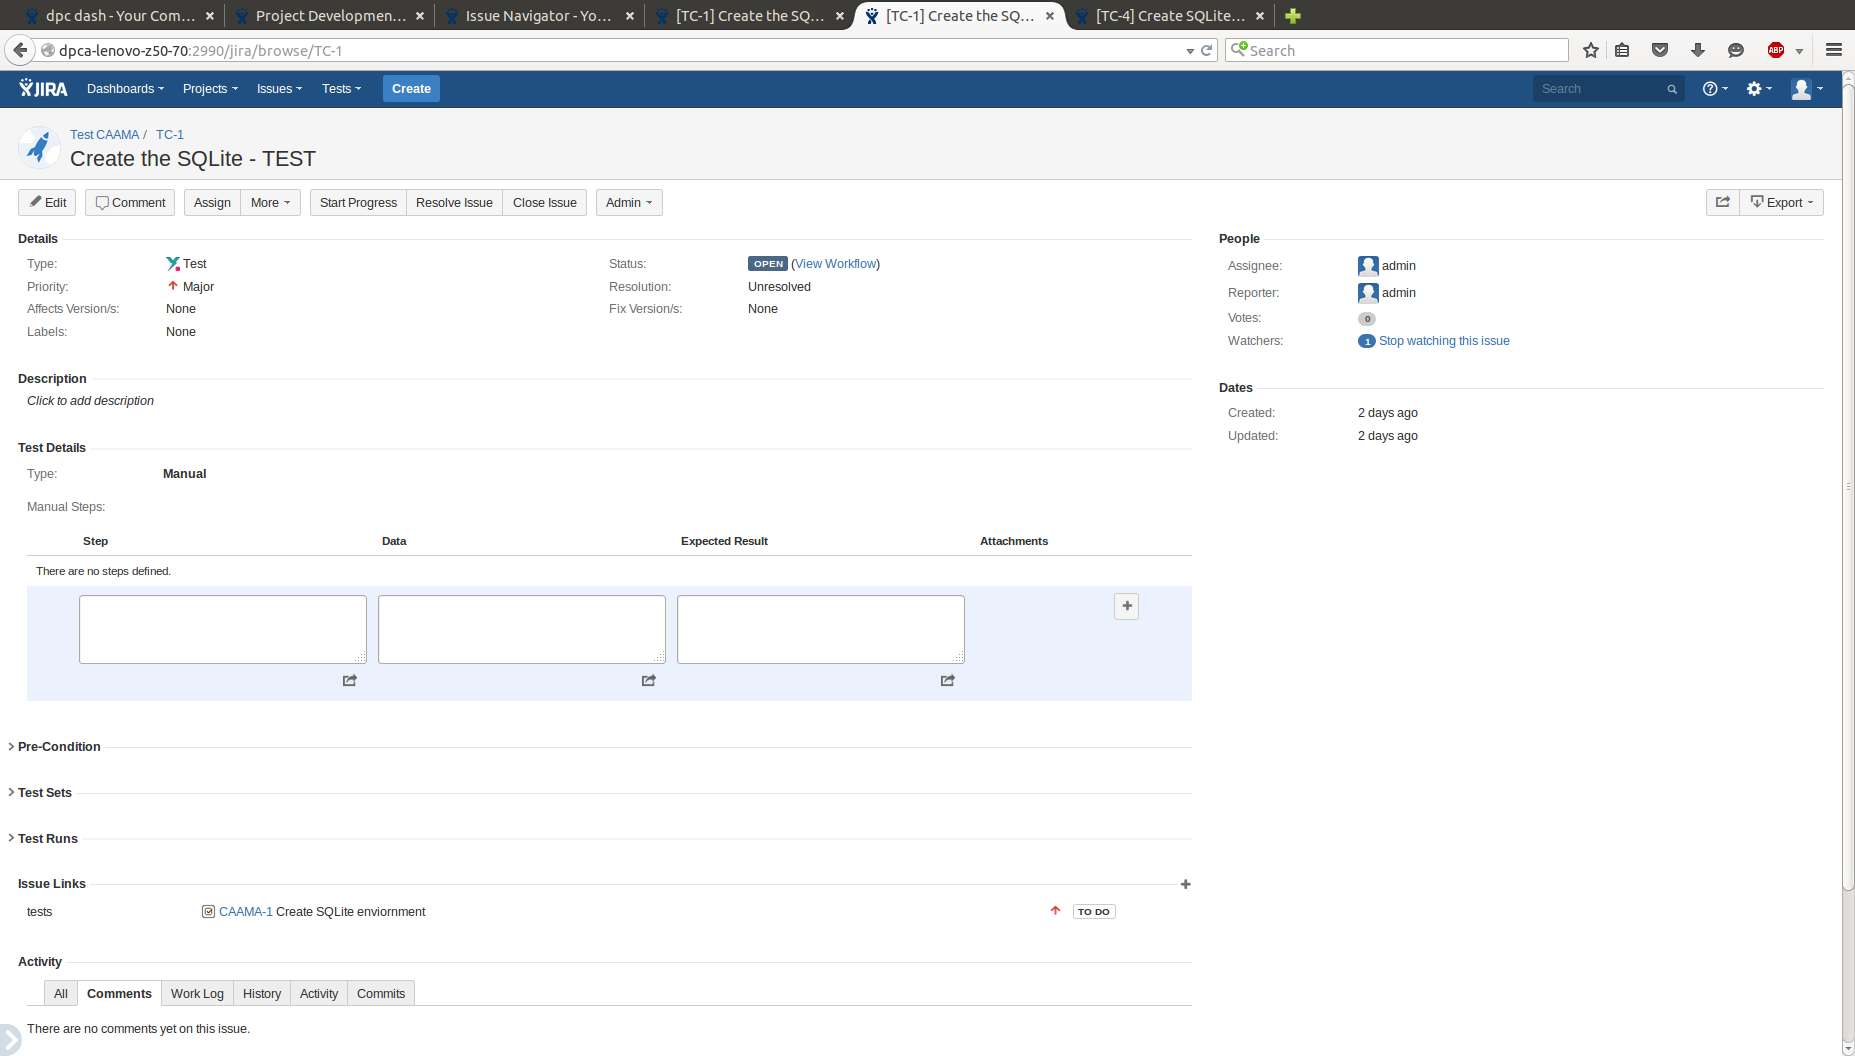The width and height of the screenshot is (1855, 1056).
Task: Switch to the Work Log tab
Action: pos(197,993)
